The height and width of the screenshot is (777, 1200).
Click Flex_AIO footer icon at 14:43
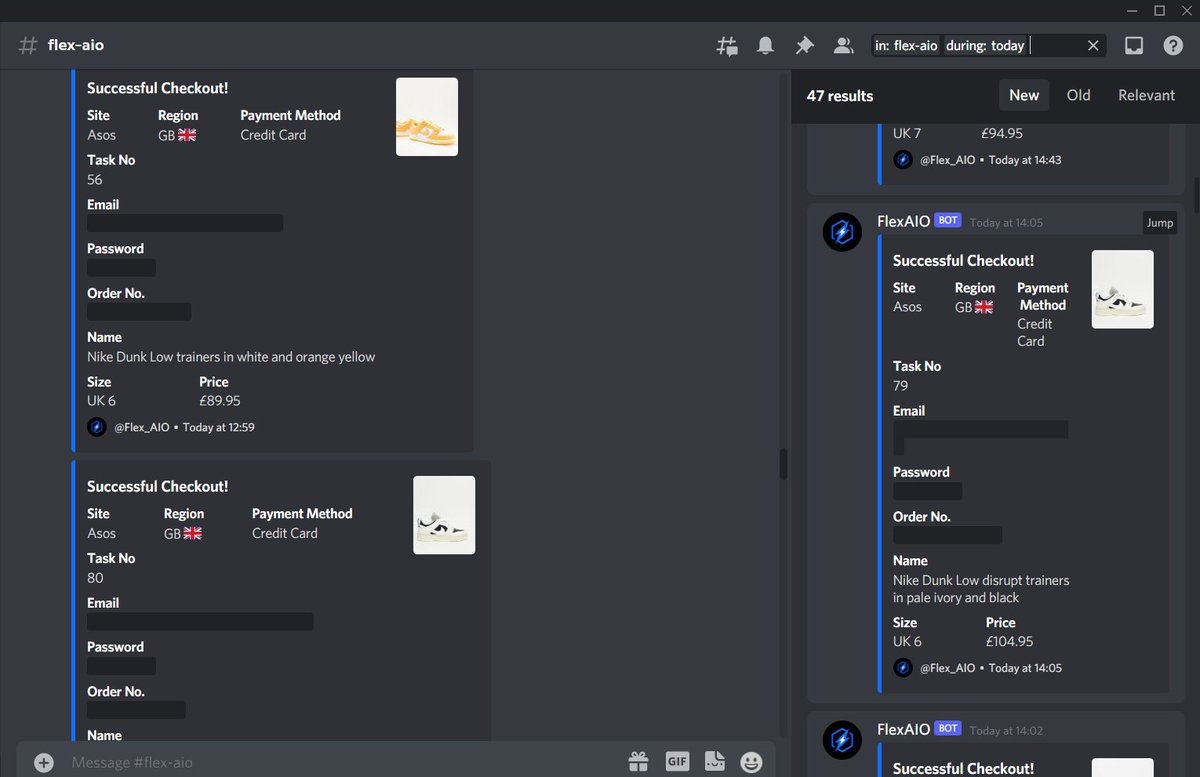click(903, 159)
